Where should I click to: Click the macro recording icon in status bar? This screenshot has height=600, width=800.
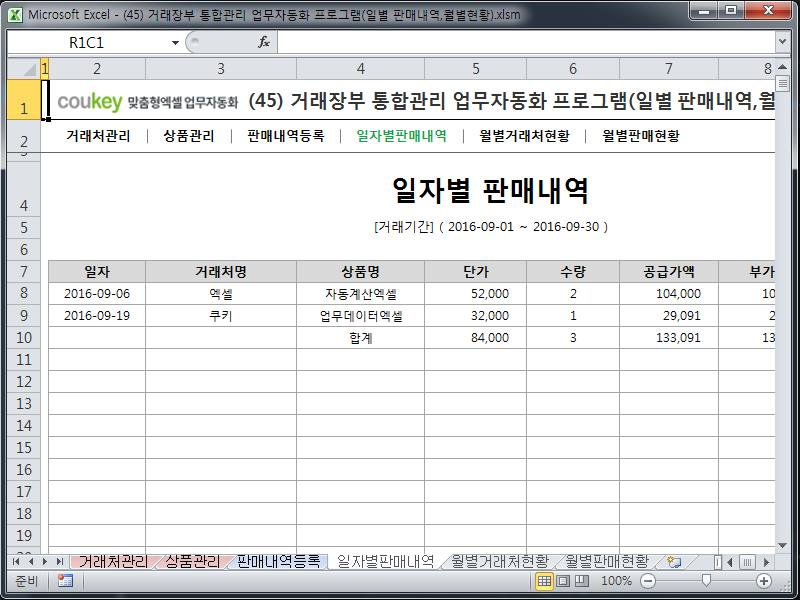click(x=65, y=581)
